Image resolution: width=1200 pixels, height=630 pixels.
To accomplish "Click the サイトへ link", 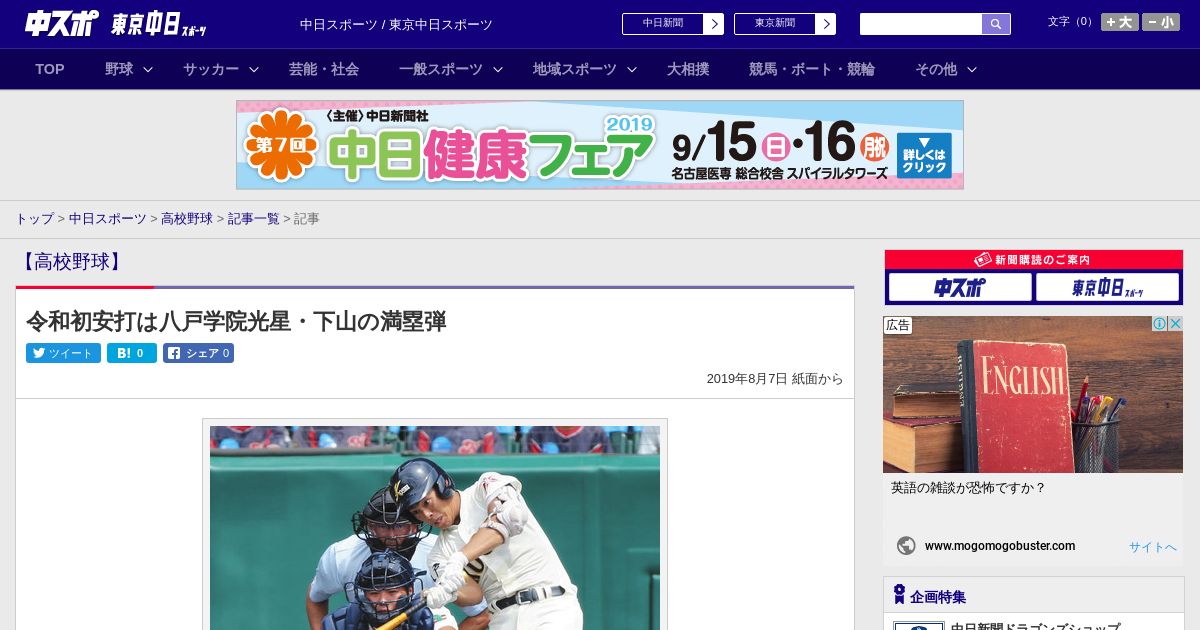I will [x=1153, y=547].
